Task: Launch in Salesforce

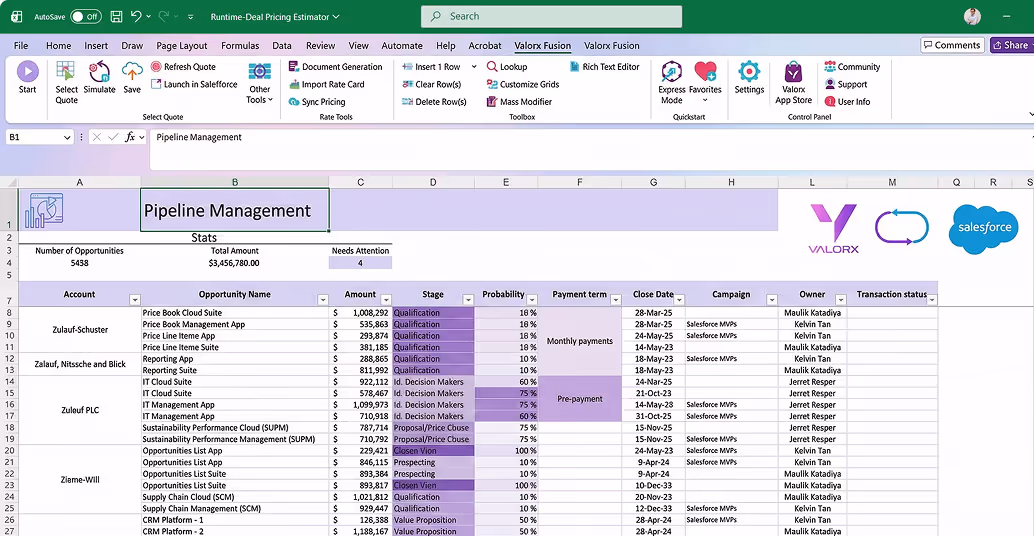Action: pyautogui.click(x=194, y=84)
